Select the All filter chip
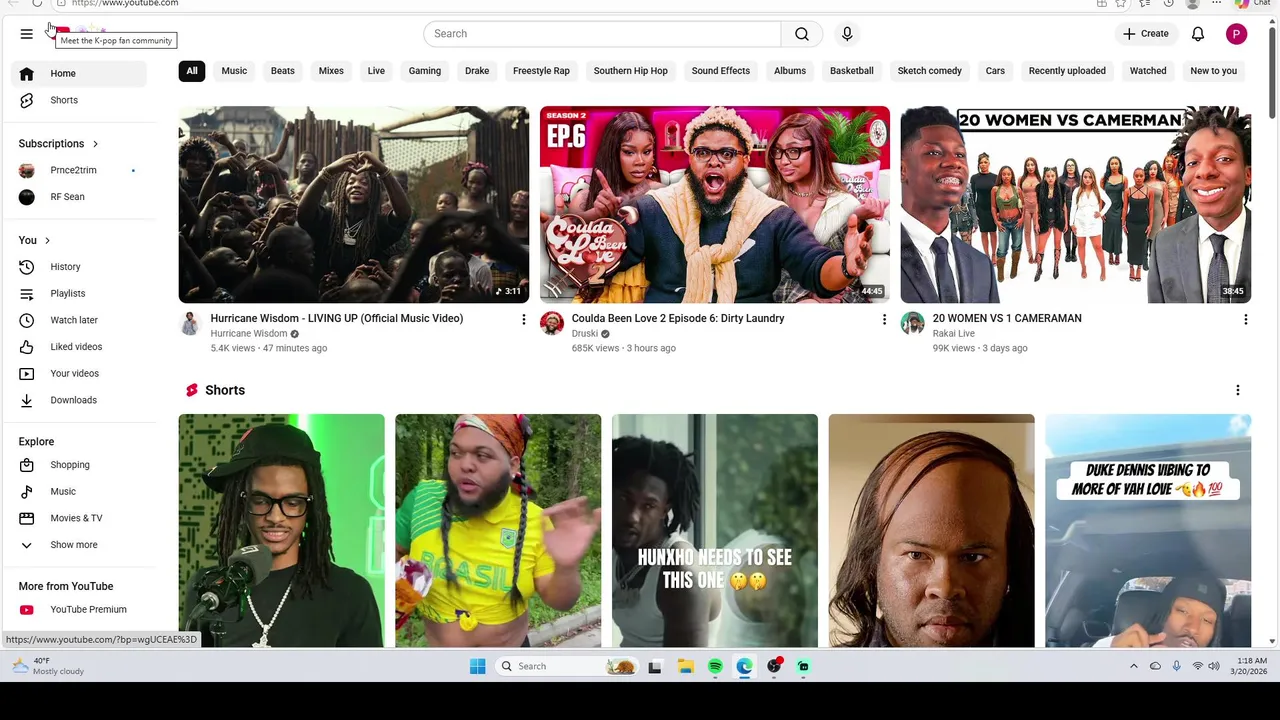 (192, 71)
